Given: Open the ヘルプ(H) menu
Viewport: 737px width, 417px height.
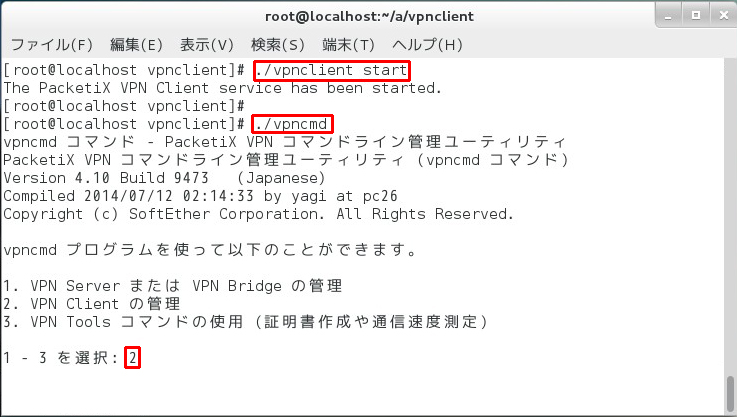Looking at the screenshot, I should (x=428, y=45).
